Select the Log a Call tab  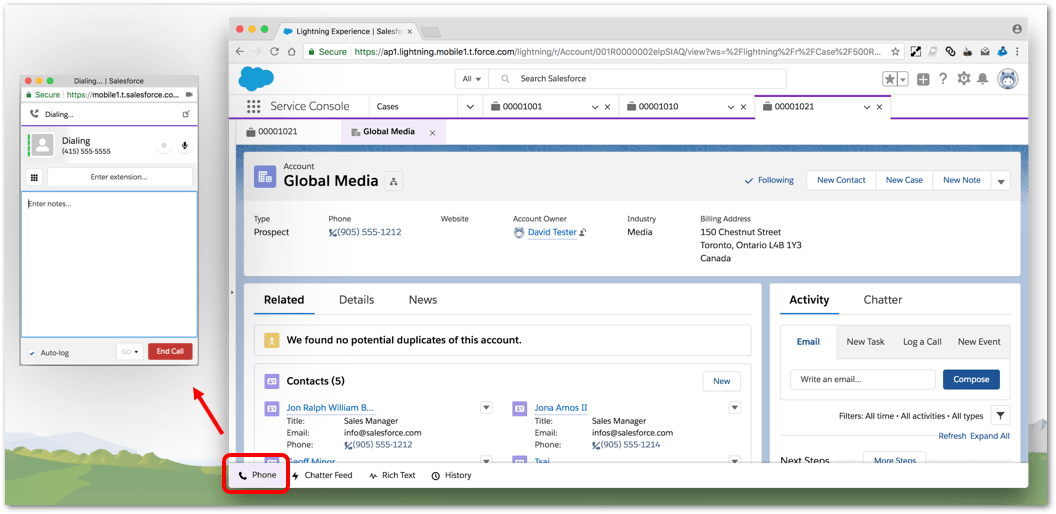point(921,341)
